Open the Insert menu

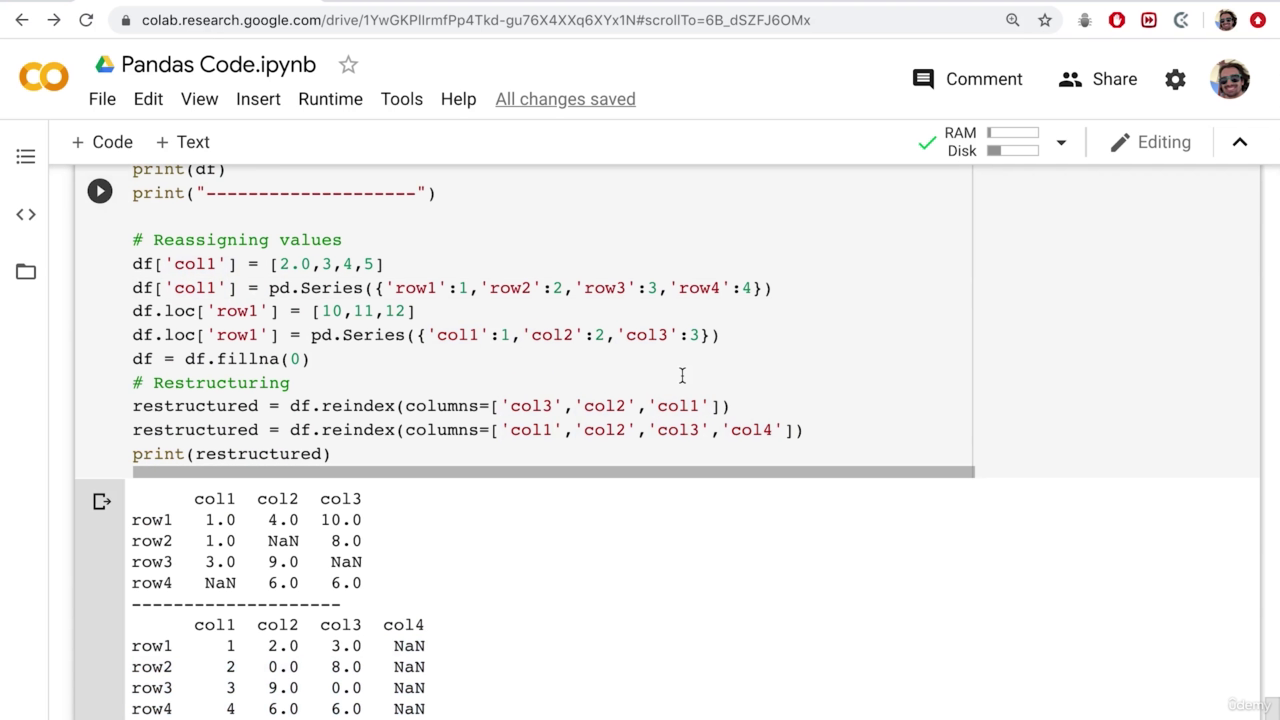[258, 99]
